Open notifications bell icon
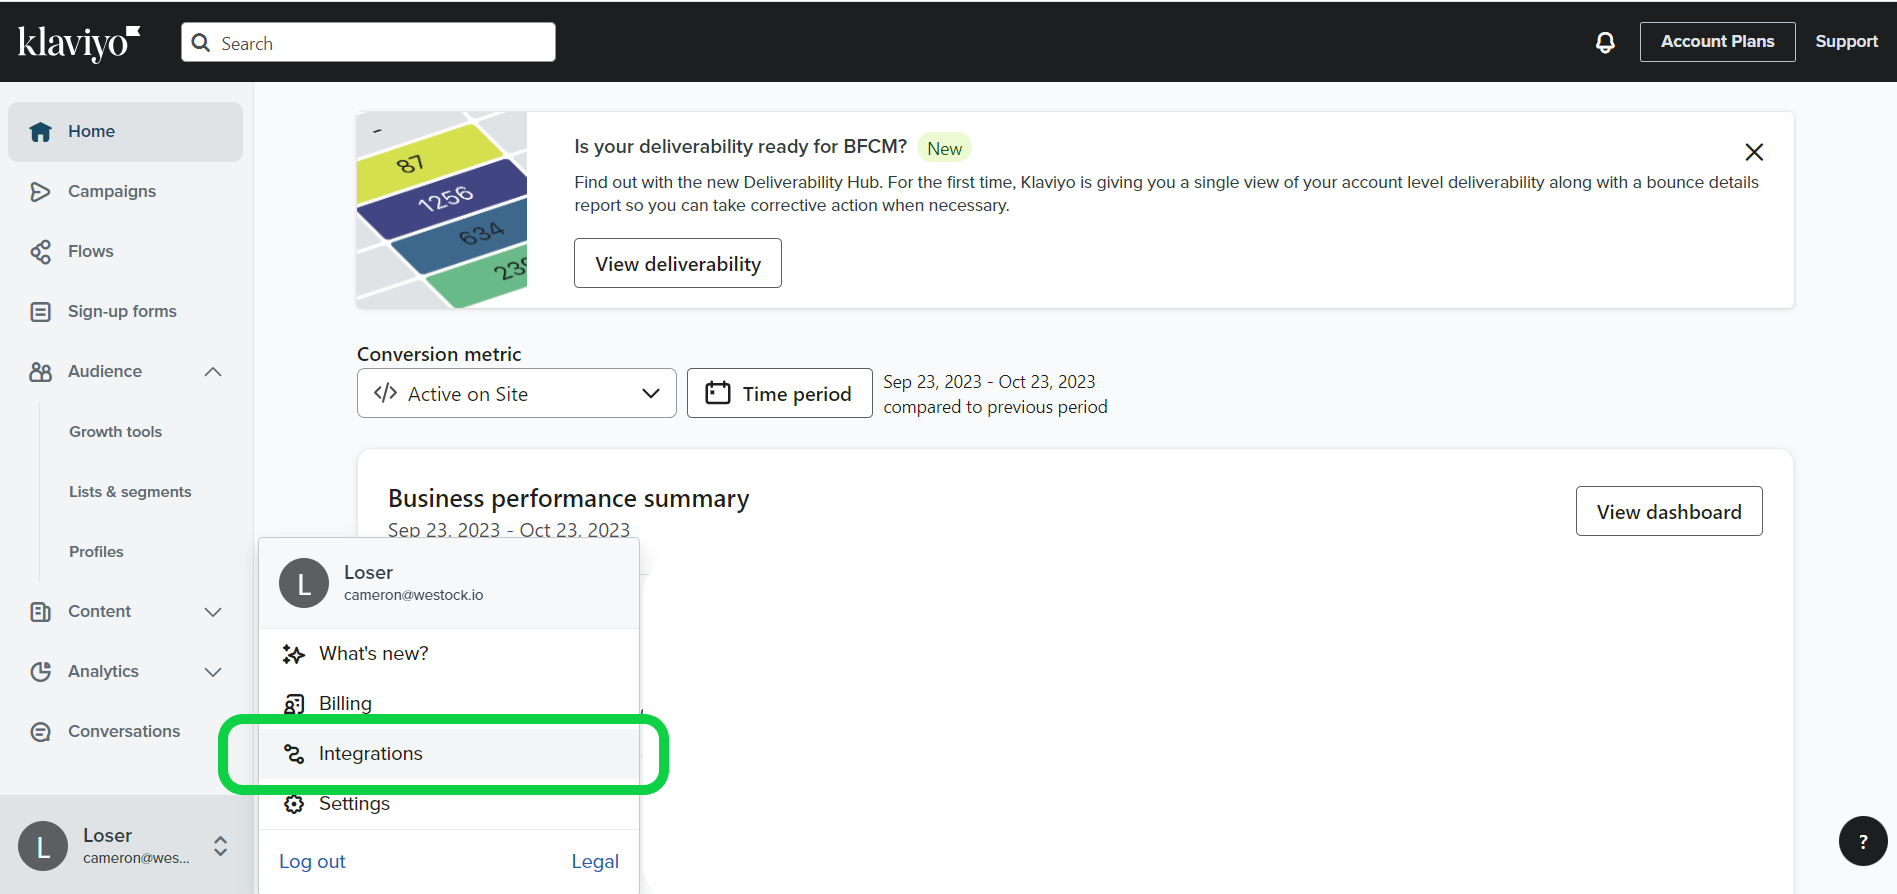The height and width of the screenshot is (894, 1897). [1605, 42]
